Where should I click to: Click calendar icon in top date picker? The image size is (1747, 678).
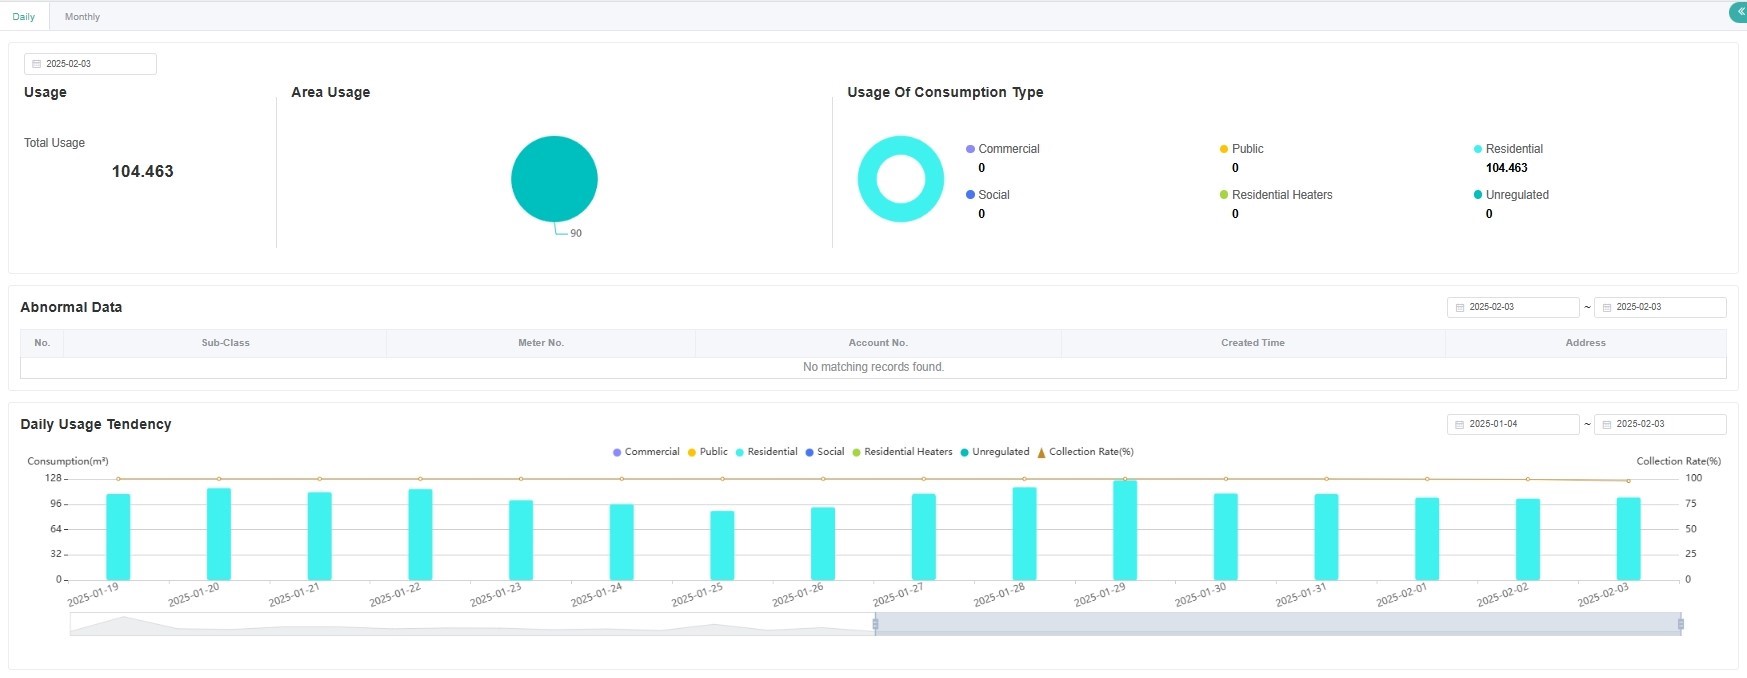click(x=37, y=64)
